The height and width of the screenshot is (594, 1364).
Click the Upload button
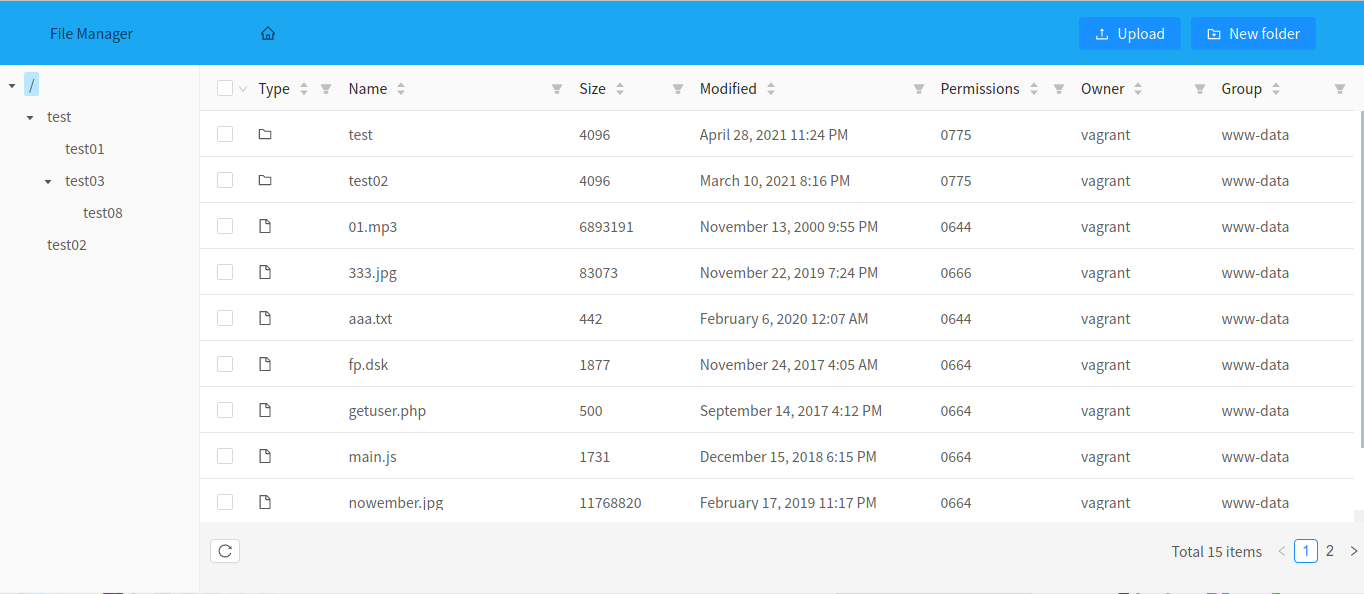click(x=1129, y=34)
